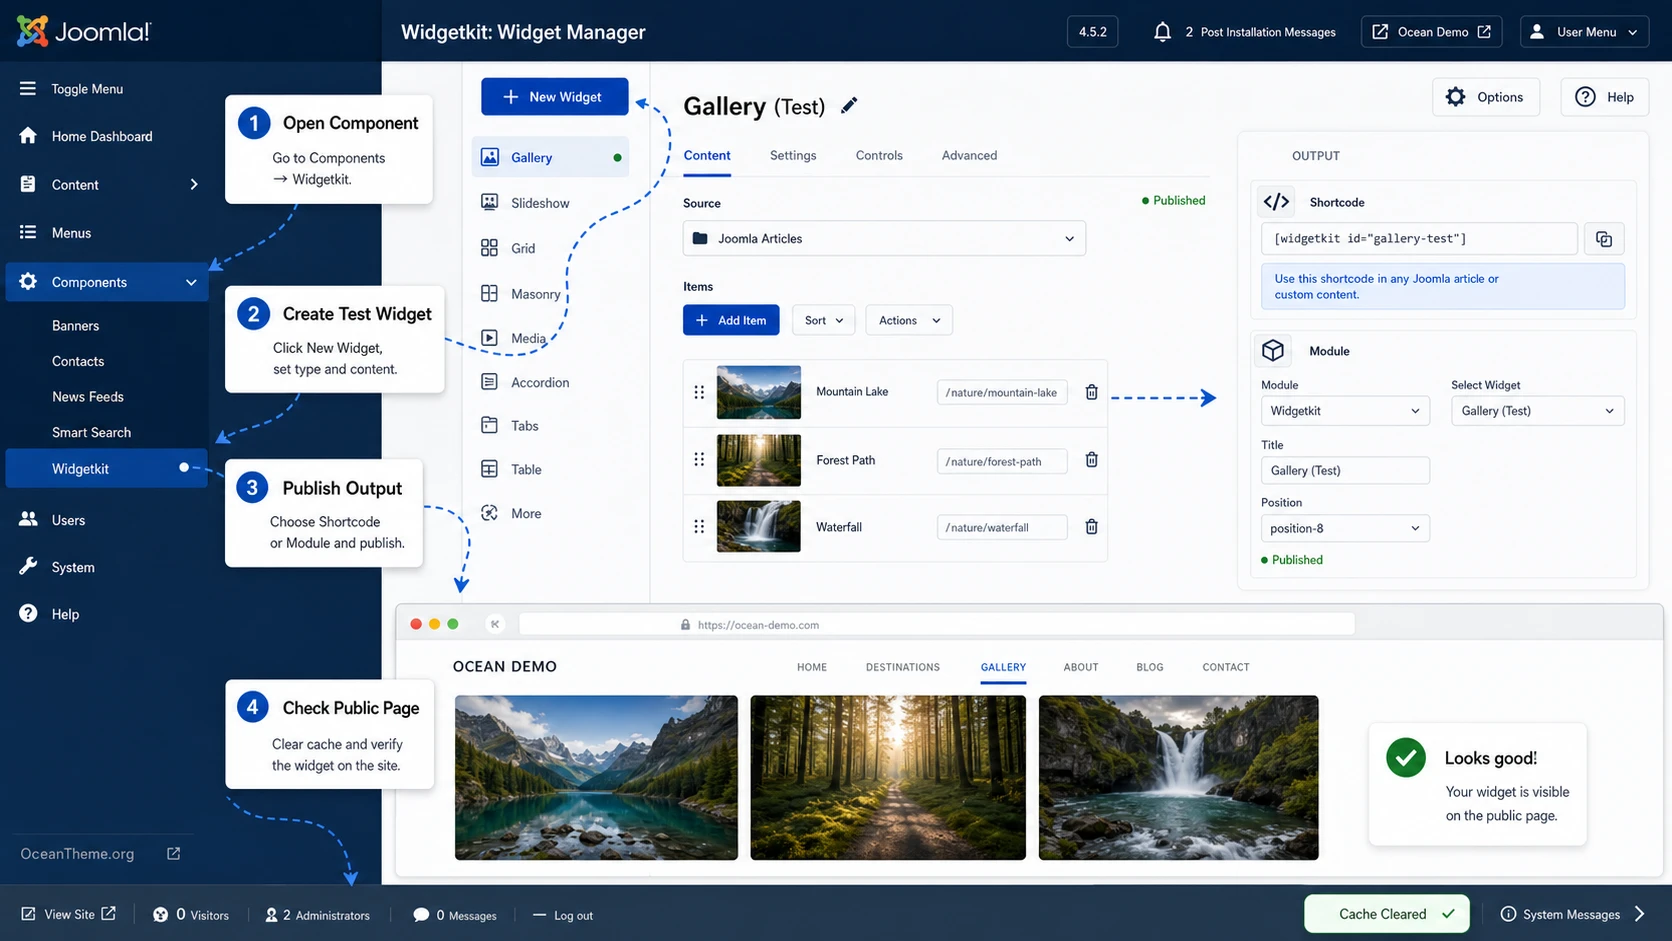Click the Toggle Menu hamburger icon
Image resolution: width=1672 pixels, height=941 pixels.
pyautogui.click(x=28, y=89)
